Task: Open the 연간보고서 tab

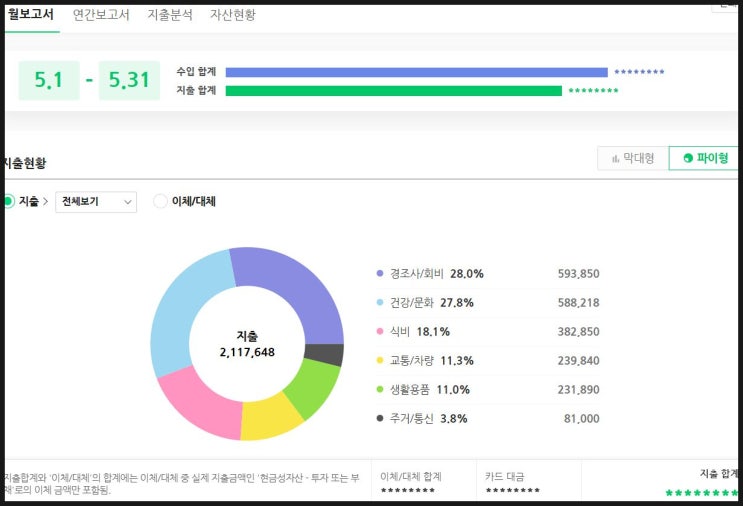Action: point(101,15)
